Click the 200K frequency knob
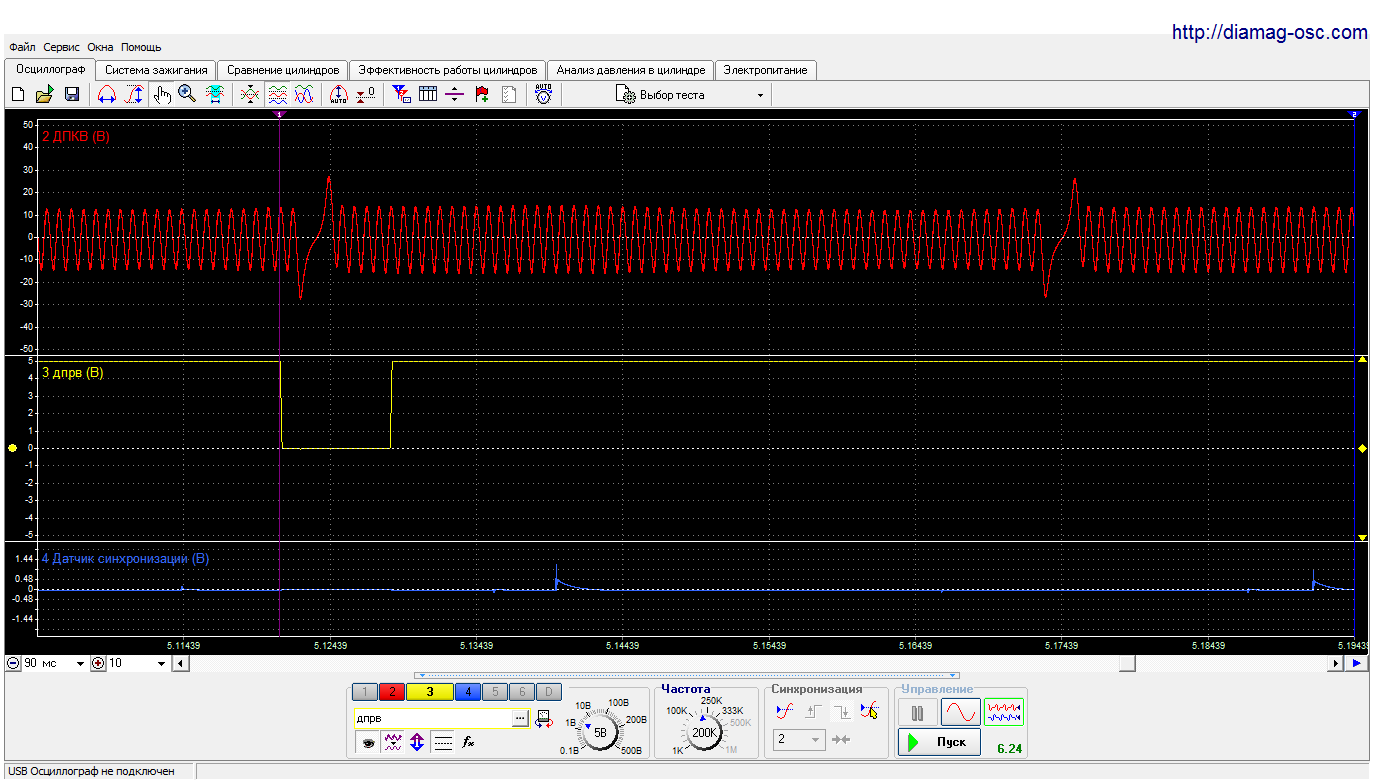This screenshot has height=784, width=1382. coord(705,732)
